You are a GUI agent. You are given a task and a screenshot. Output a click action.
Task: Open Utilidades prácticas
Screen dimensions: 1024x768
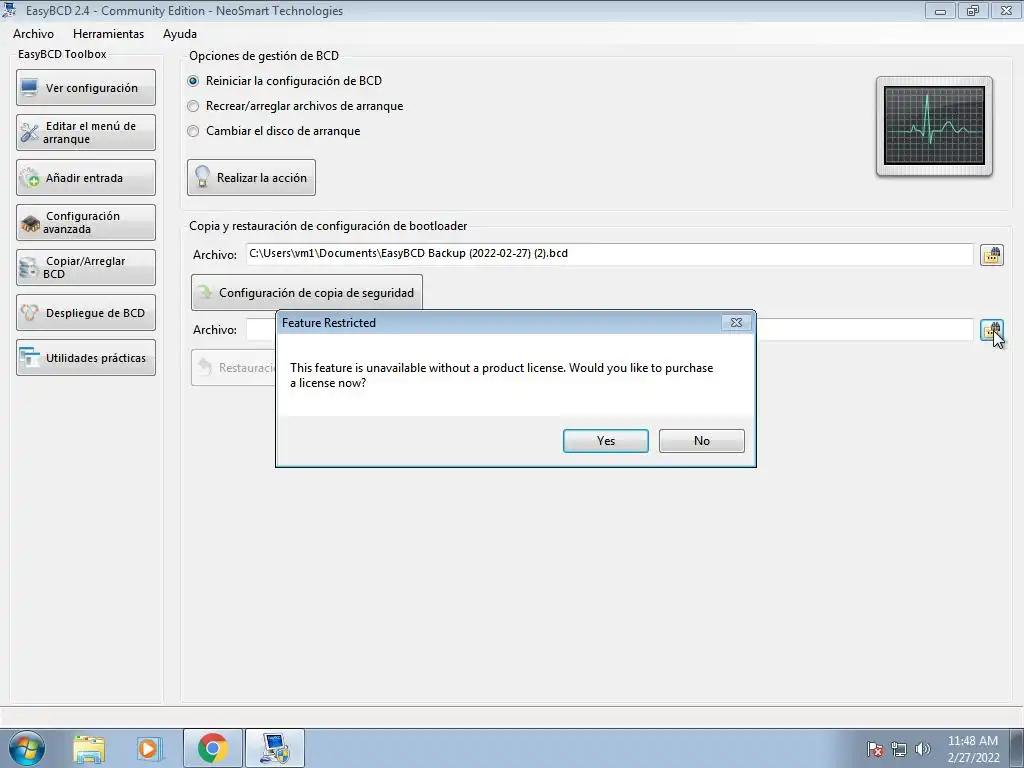pyautogui.click(x=86, y=358)
